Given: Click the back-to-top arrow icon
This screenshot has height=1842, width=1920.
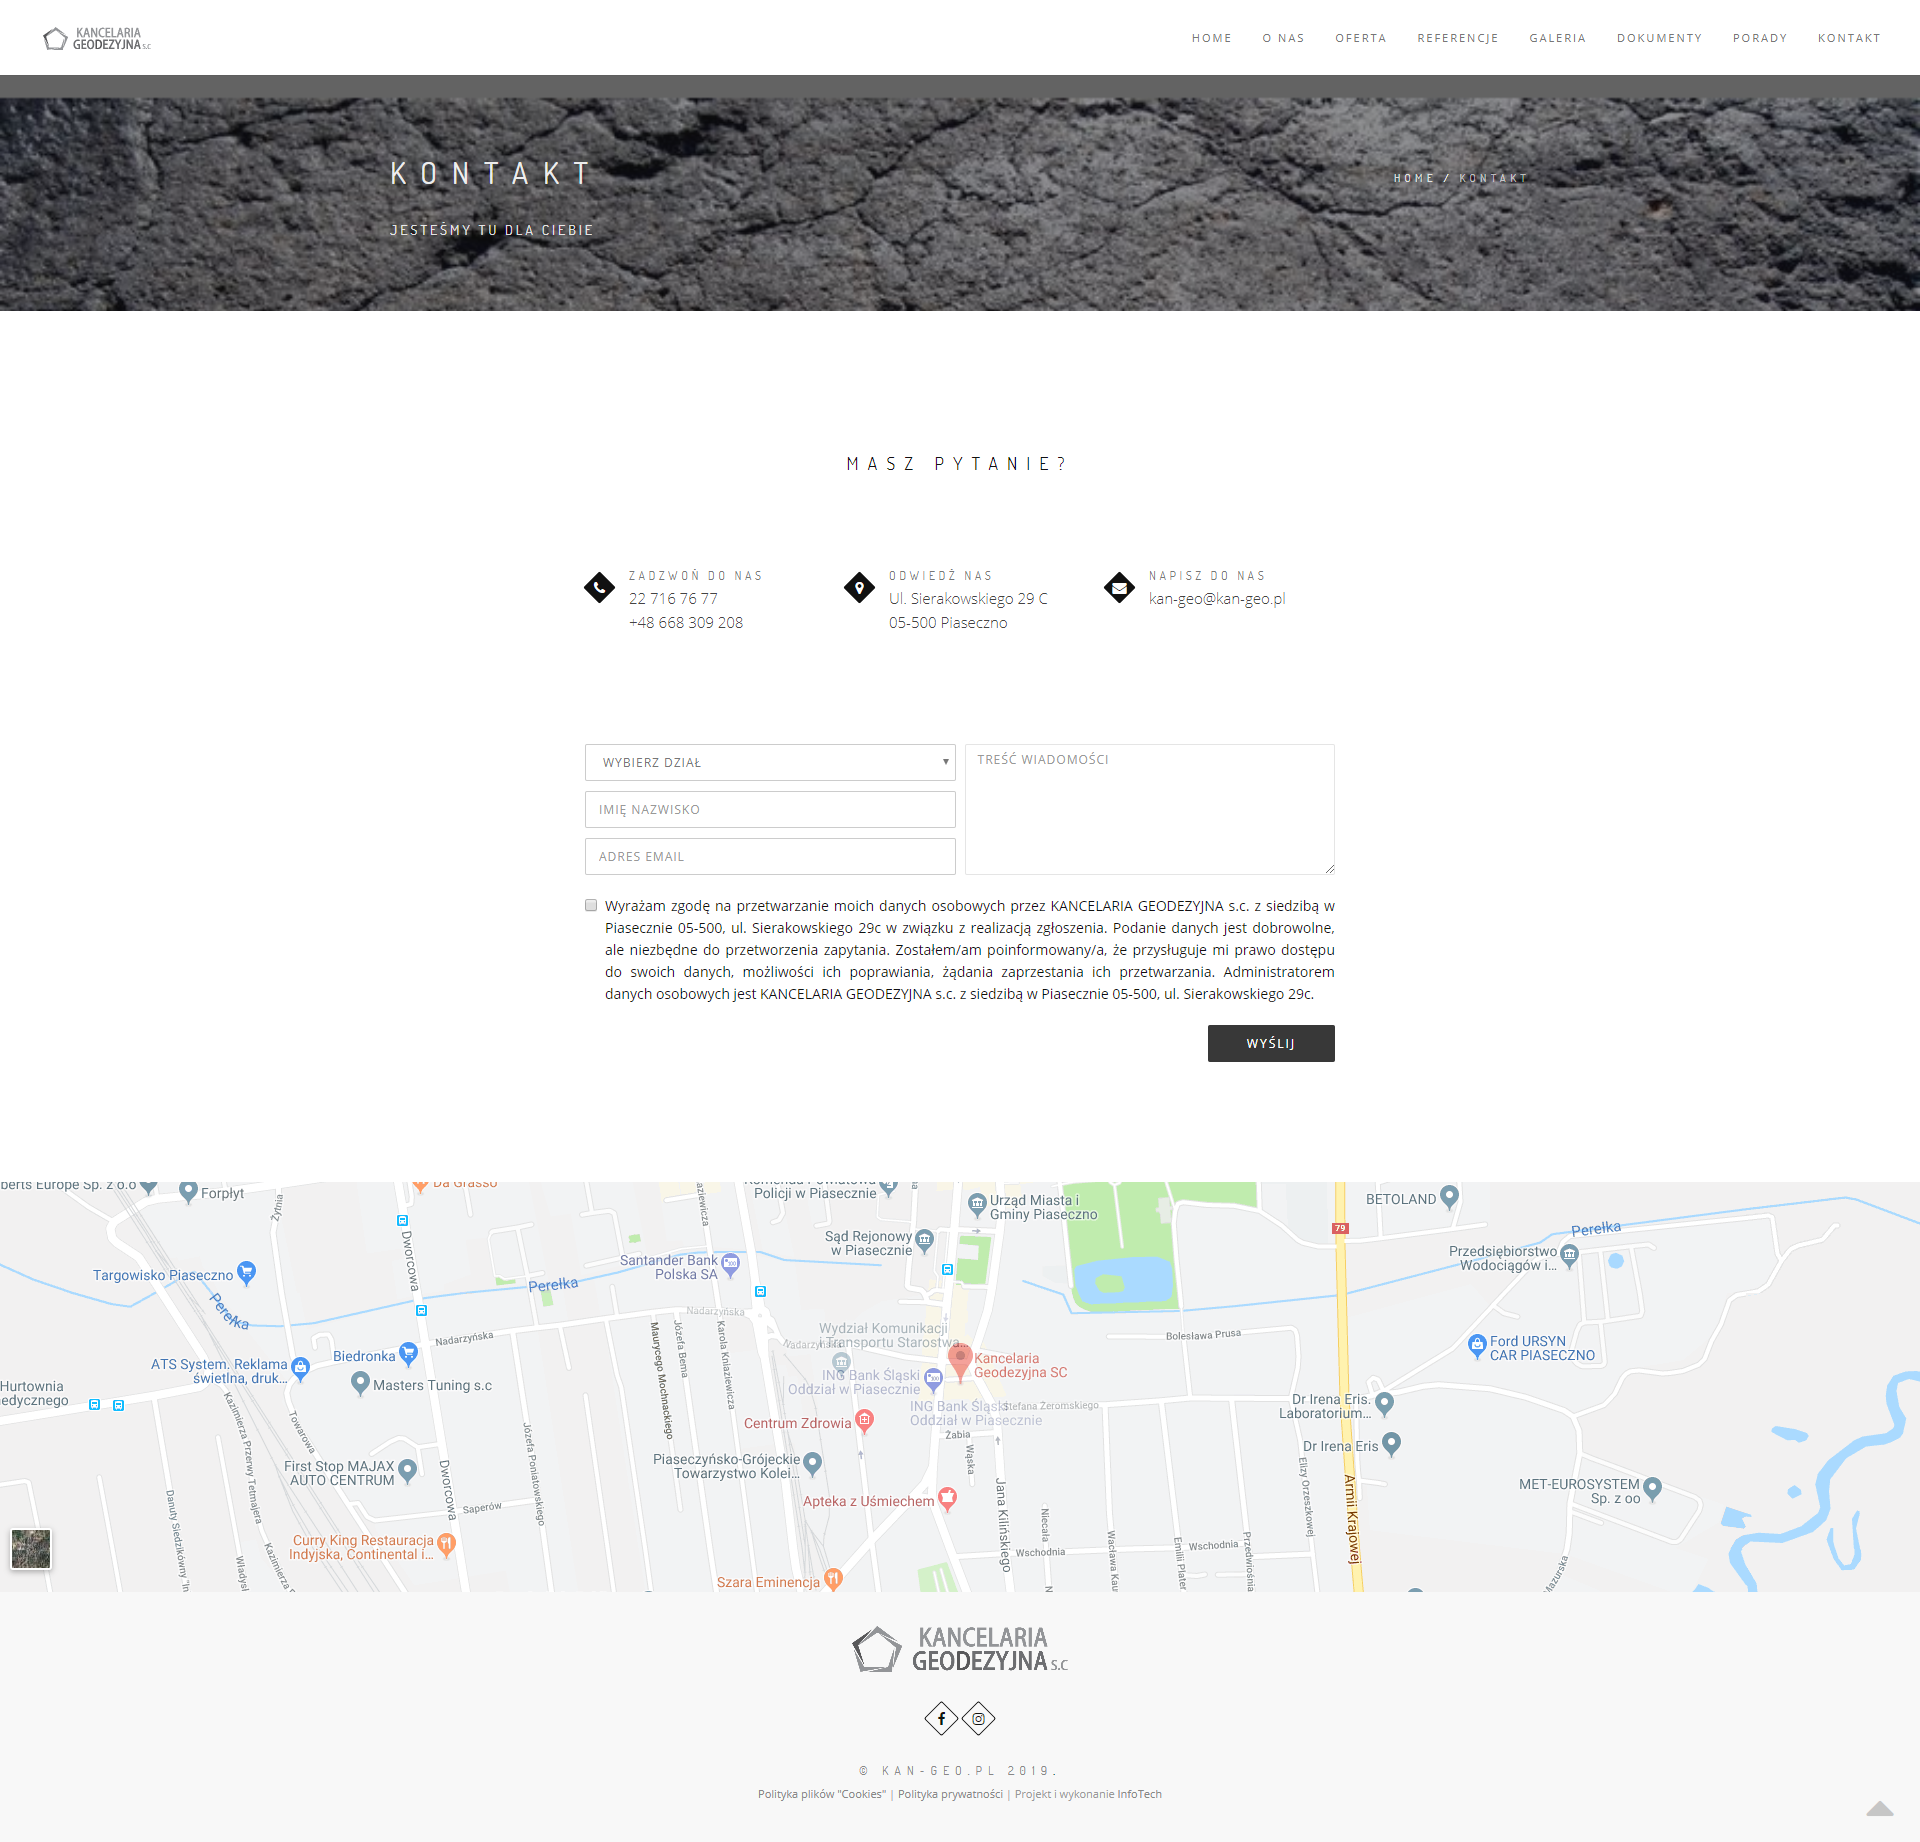Looking at the screenshot, I should 1880,1808.
